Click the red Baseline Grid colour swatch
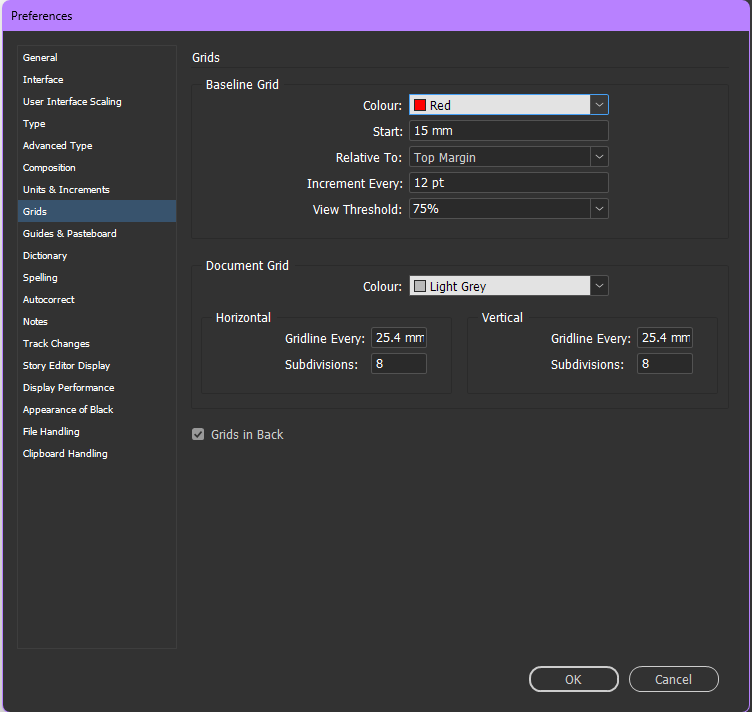Image resolution: width=752 pixels, height=712 pixels. tap(421, 105)
